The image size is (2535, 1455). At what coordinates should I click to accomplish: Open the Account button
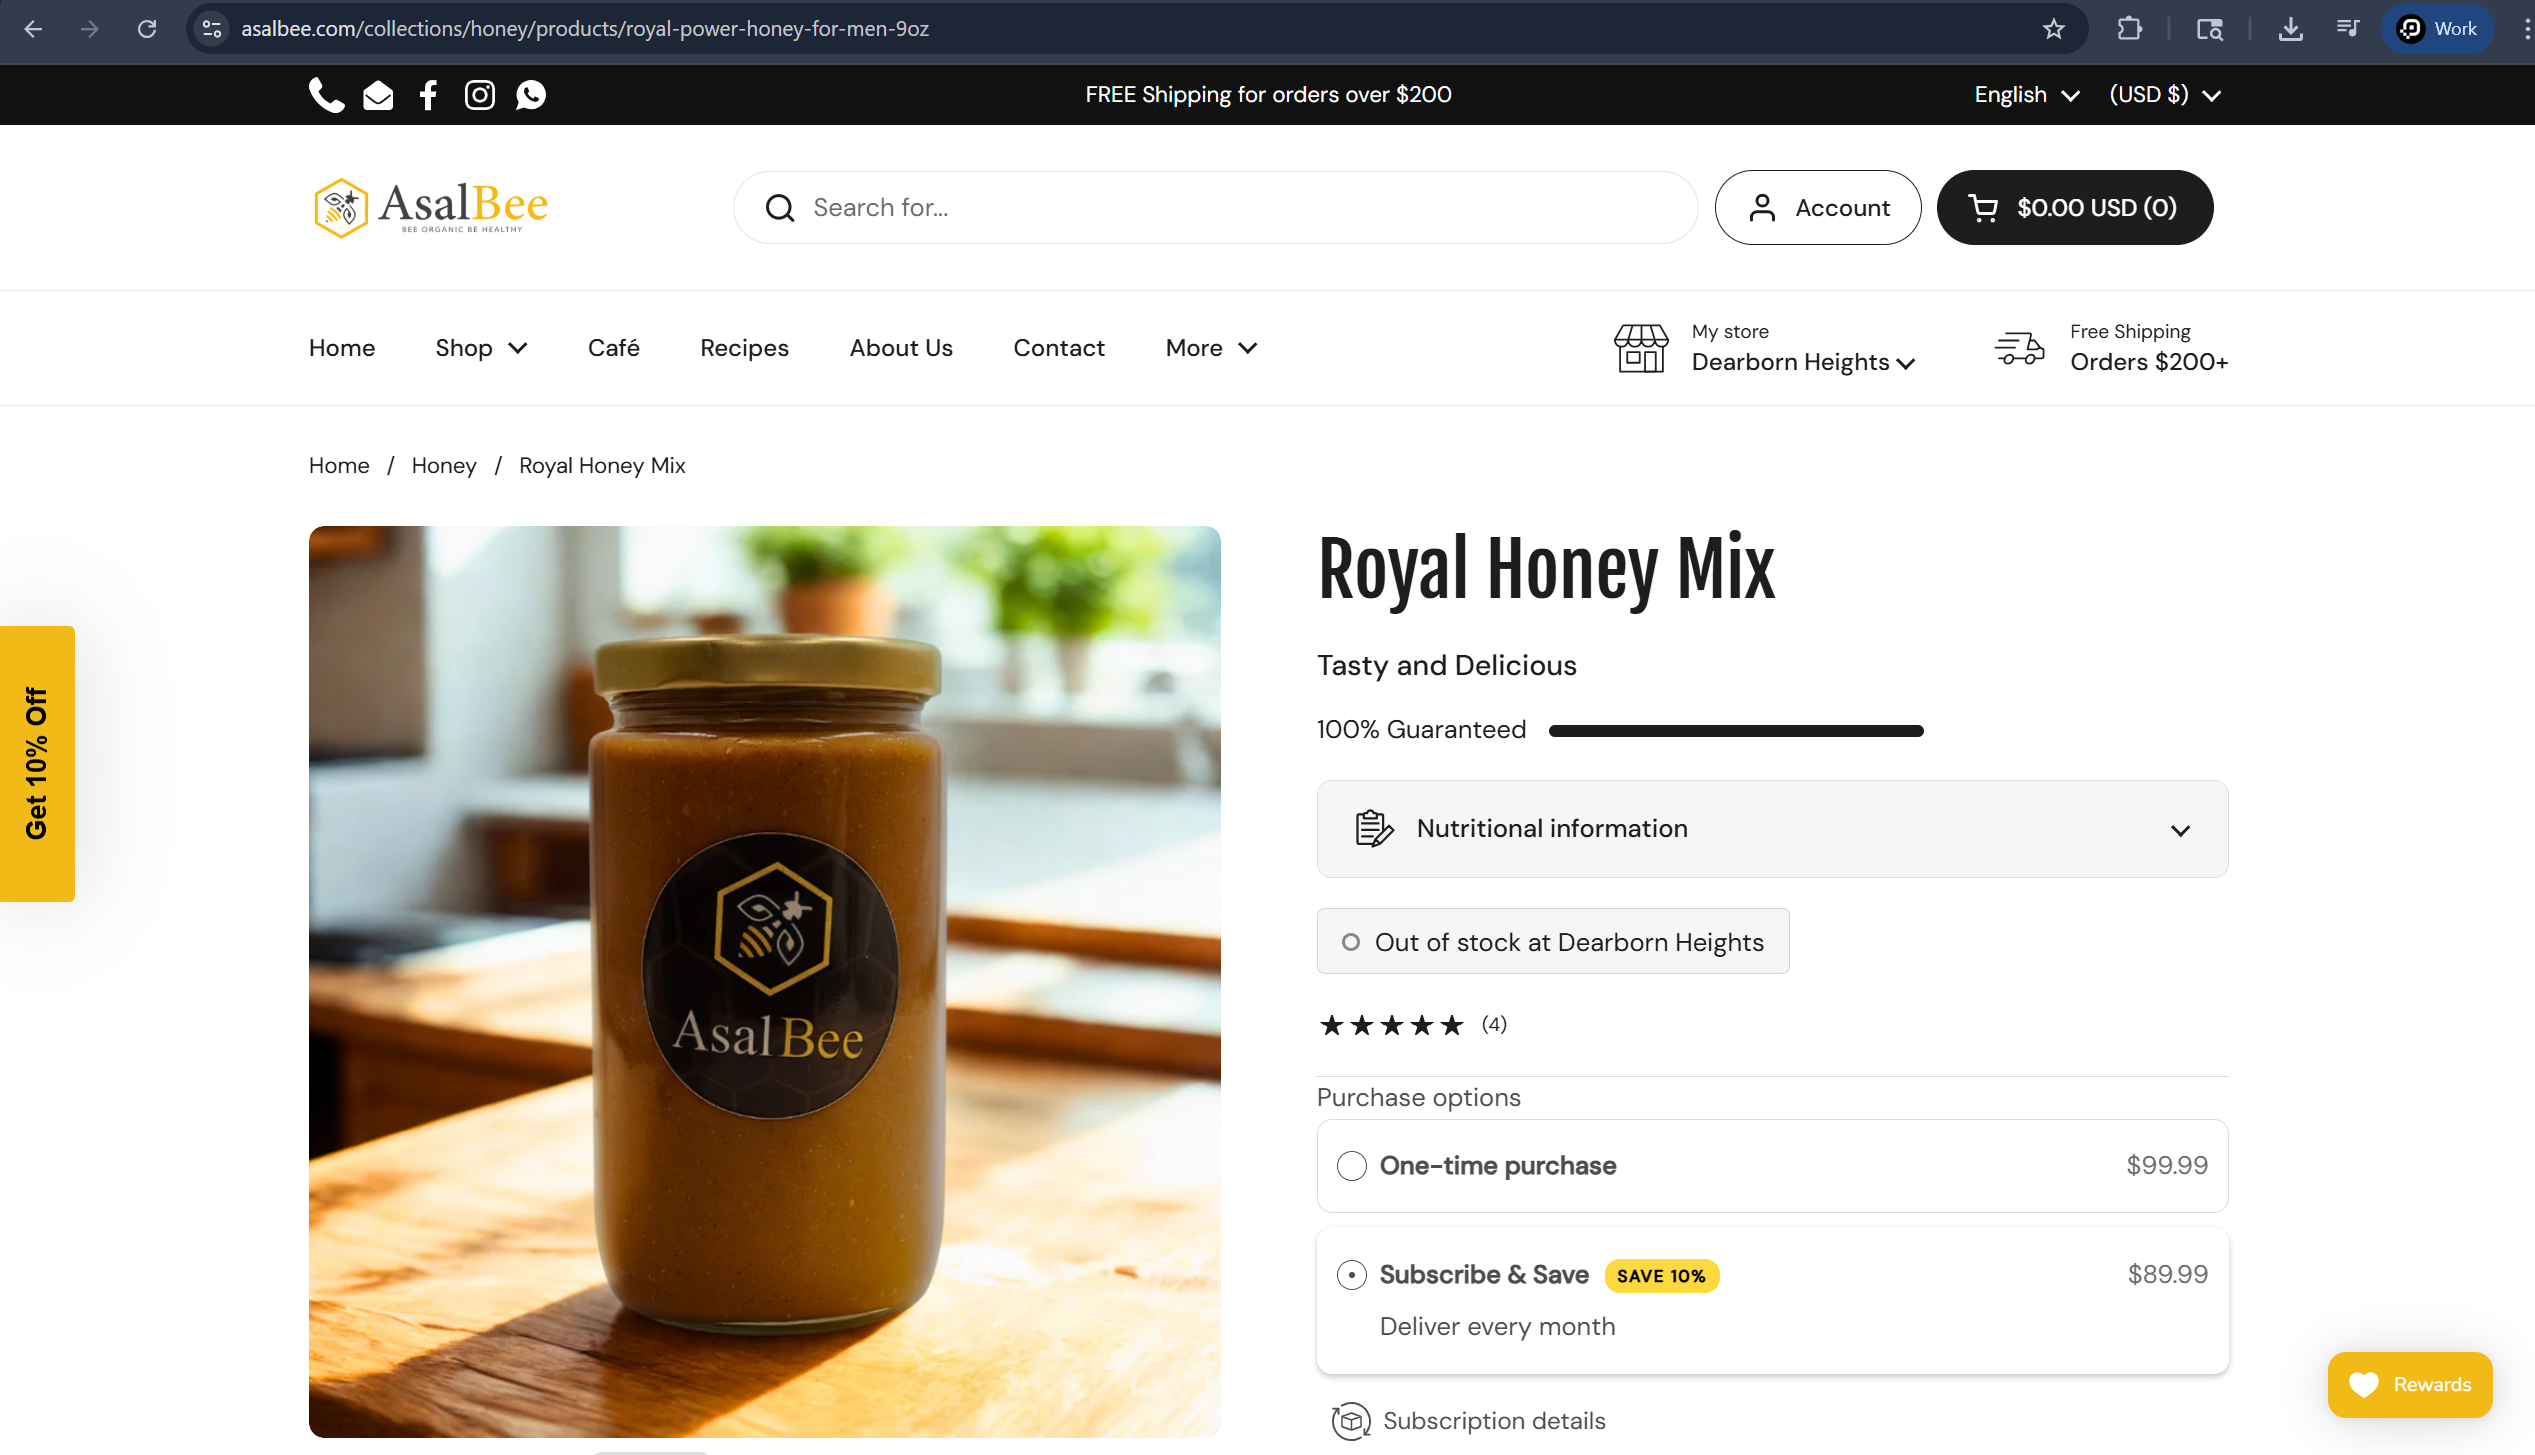pyautogui.click(x=1818, y=208)
